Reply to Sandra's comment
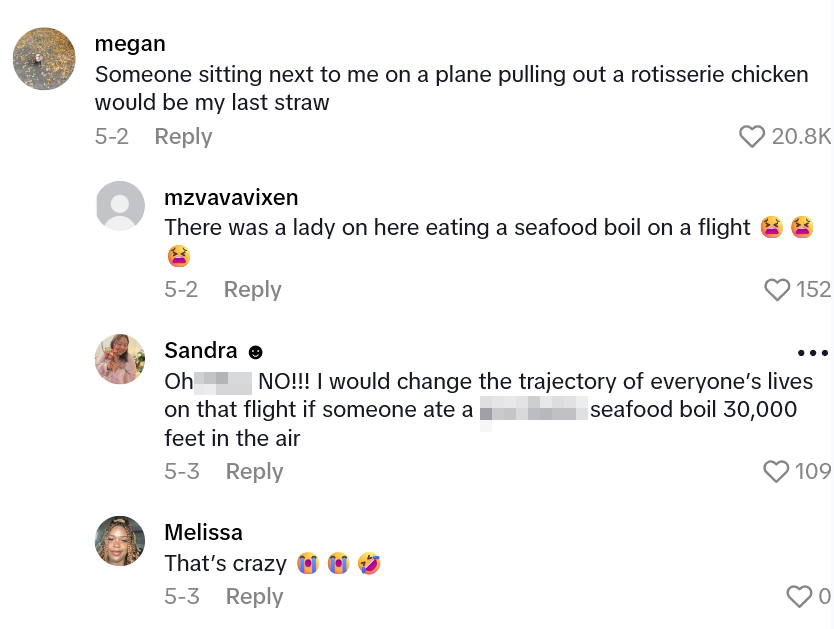This screenshot has height=629, width=834. [x=254, y=471]
